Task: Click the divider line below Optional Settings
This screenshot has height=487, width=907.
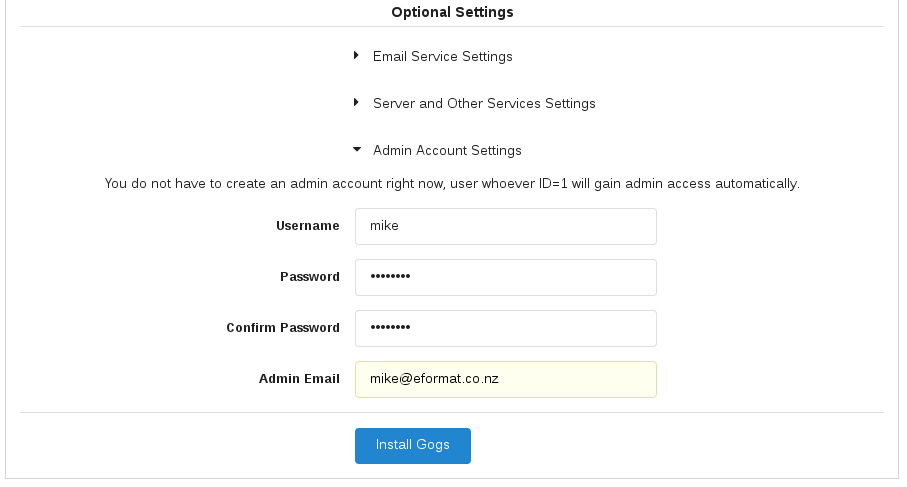Action: [x=452, y=27]
